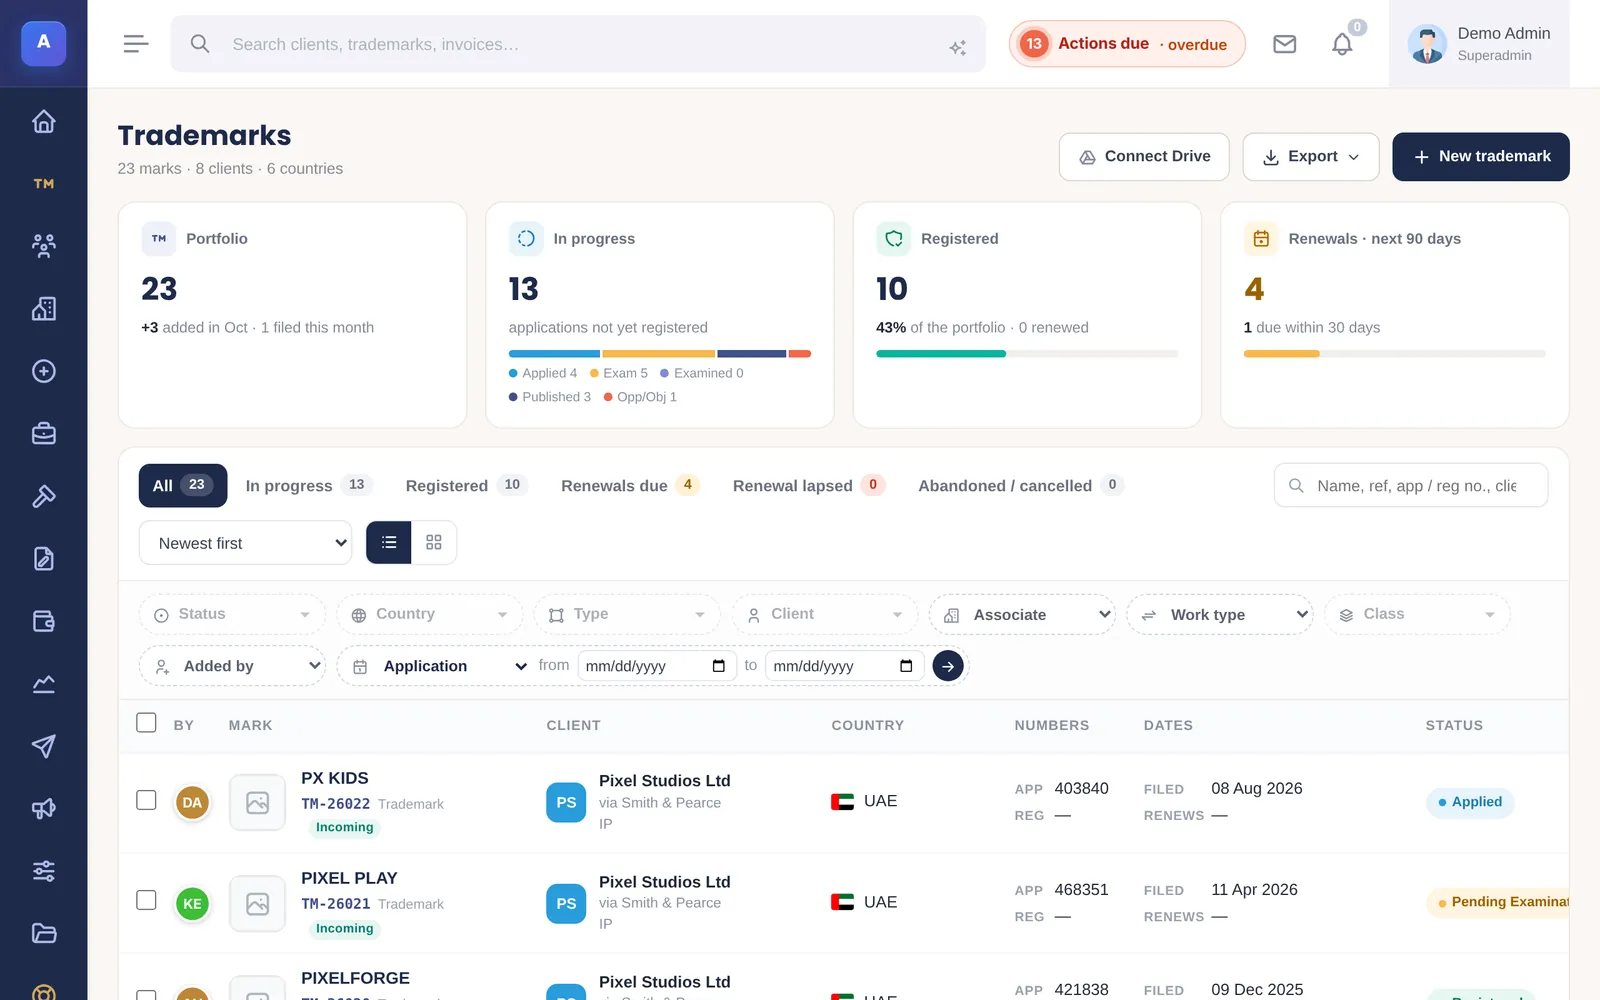Switch to grid view

pos(434,542)
